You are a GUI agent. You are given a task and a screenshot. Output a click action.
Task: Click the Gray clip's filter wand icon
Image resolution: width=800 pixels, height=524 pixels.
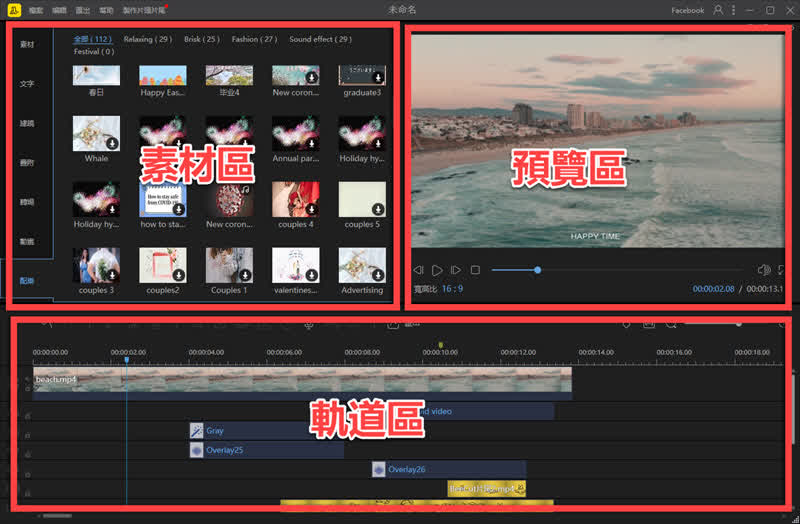[x=196, y=431]
